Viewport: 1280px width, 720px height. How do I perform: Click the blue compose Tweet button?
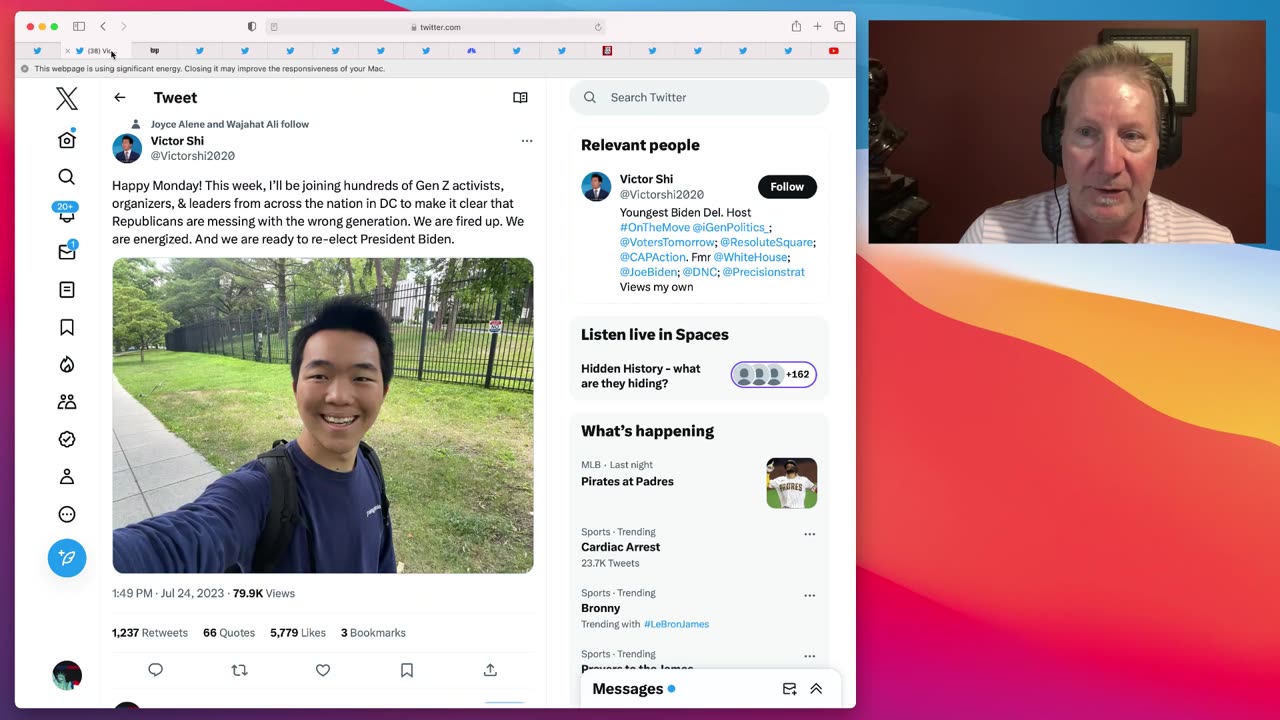tap(67, 558)
